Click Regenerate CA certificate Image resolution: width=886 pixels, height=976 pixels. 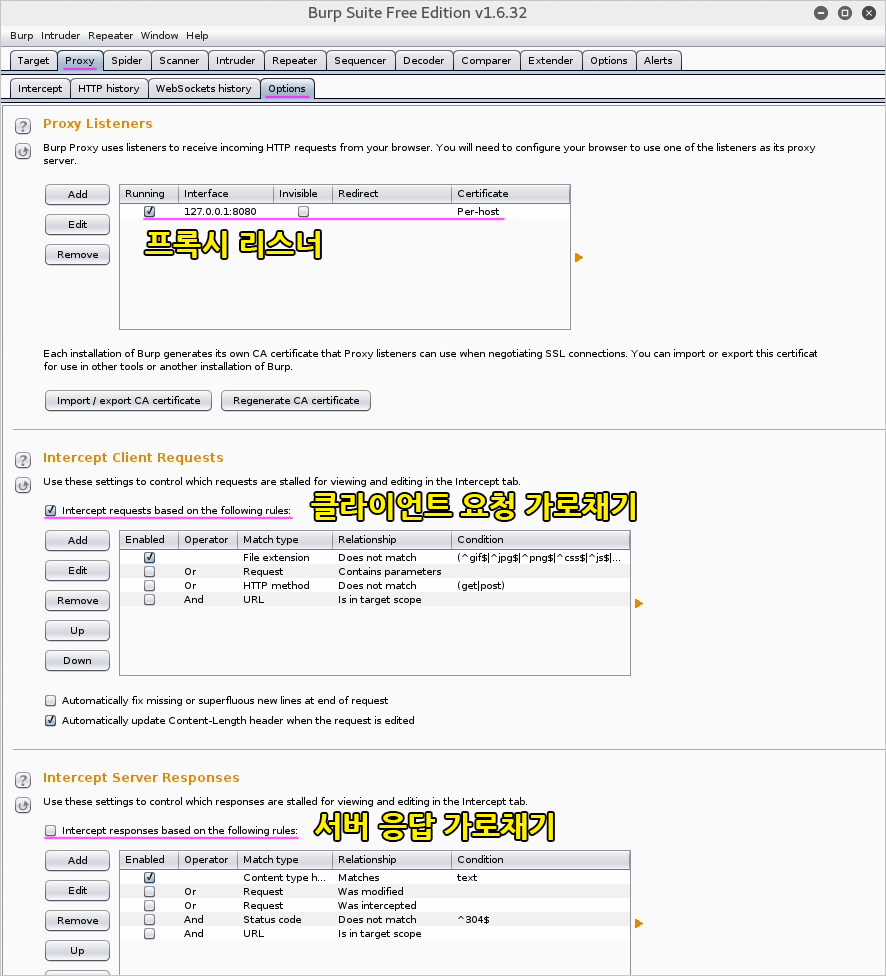pos(296,400)
